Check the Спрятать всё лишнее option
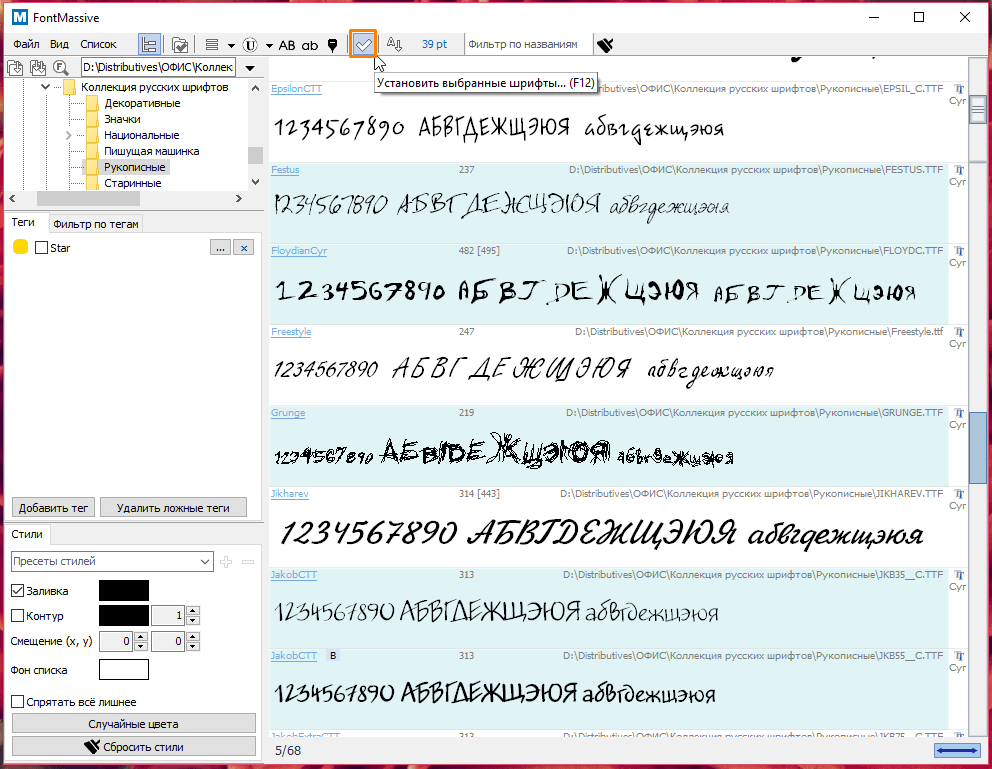Viewport: 992px width, 769px height. [17, 702]
